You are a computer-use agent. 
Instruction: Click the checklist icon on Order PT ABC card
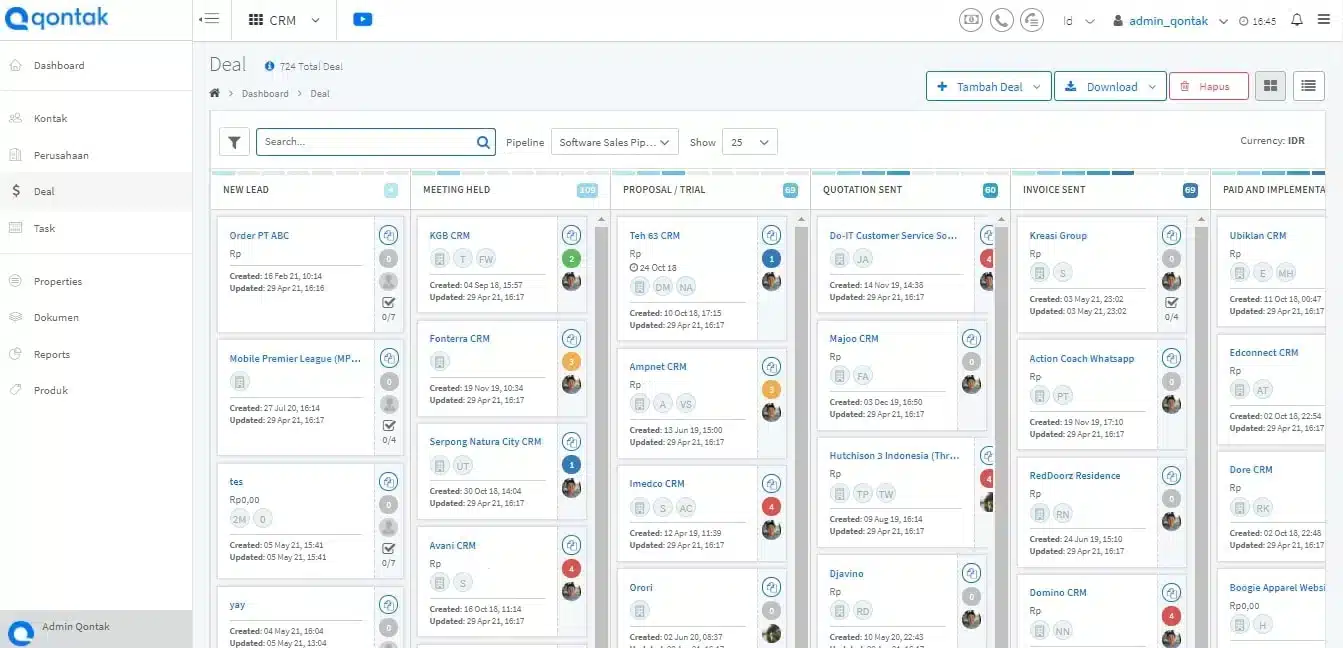coord(389,303)
